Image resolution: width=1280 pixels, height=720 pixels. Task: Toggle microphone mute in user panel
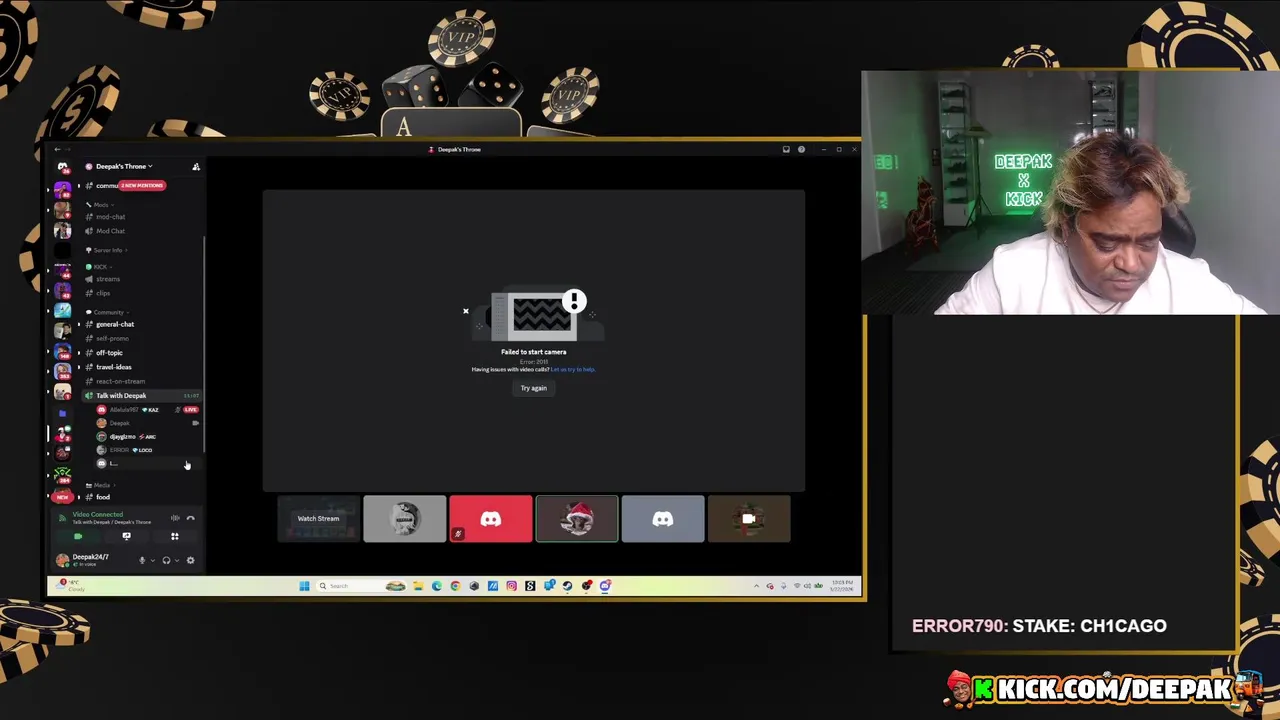142,561
